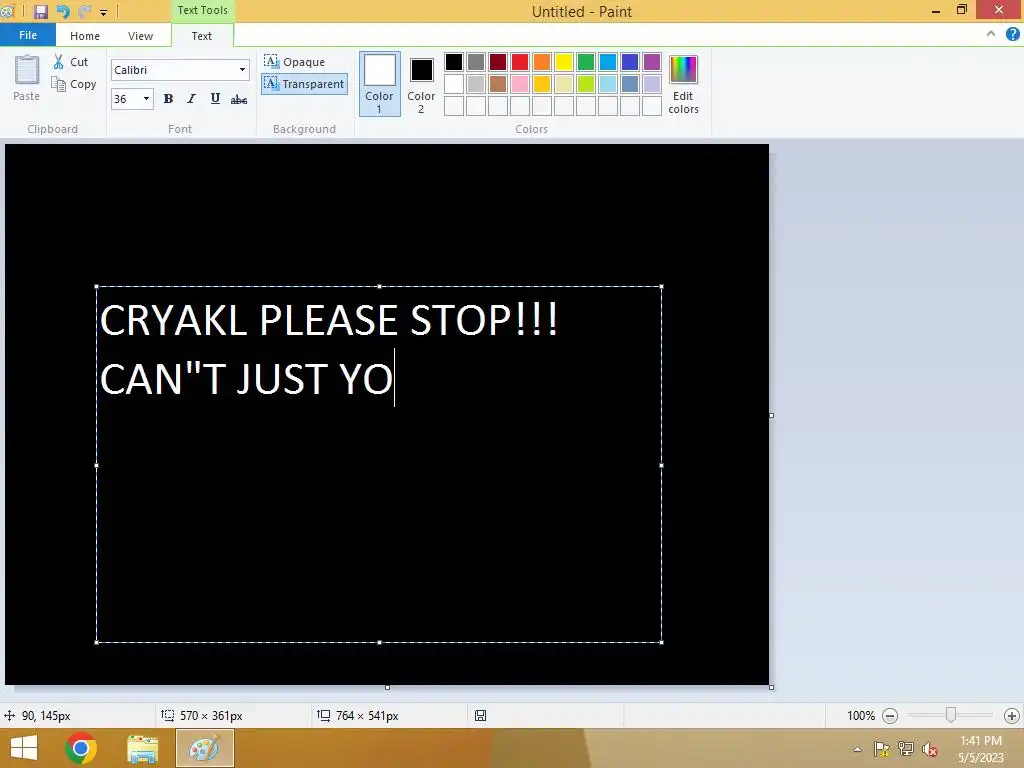Select Color 1 foreground box

tap(379, 84)
